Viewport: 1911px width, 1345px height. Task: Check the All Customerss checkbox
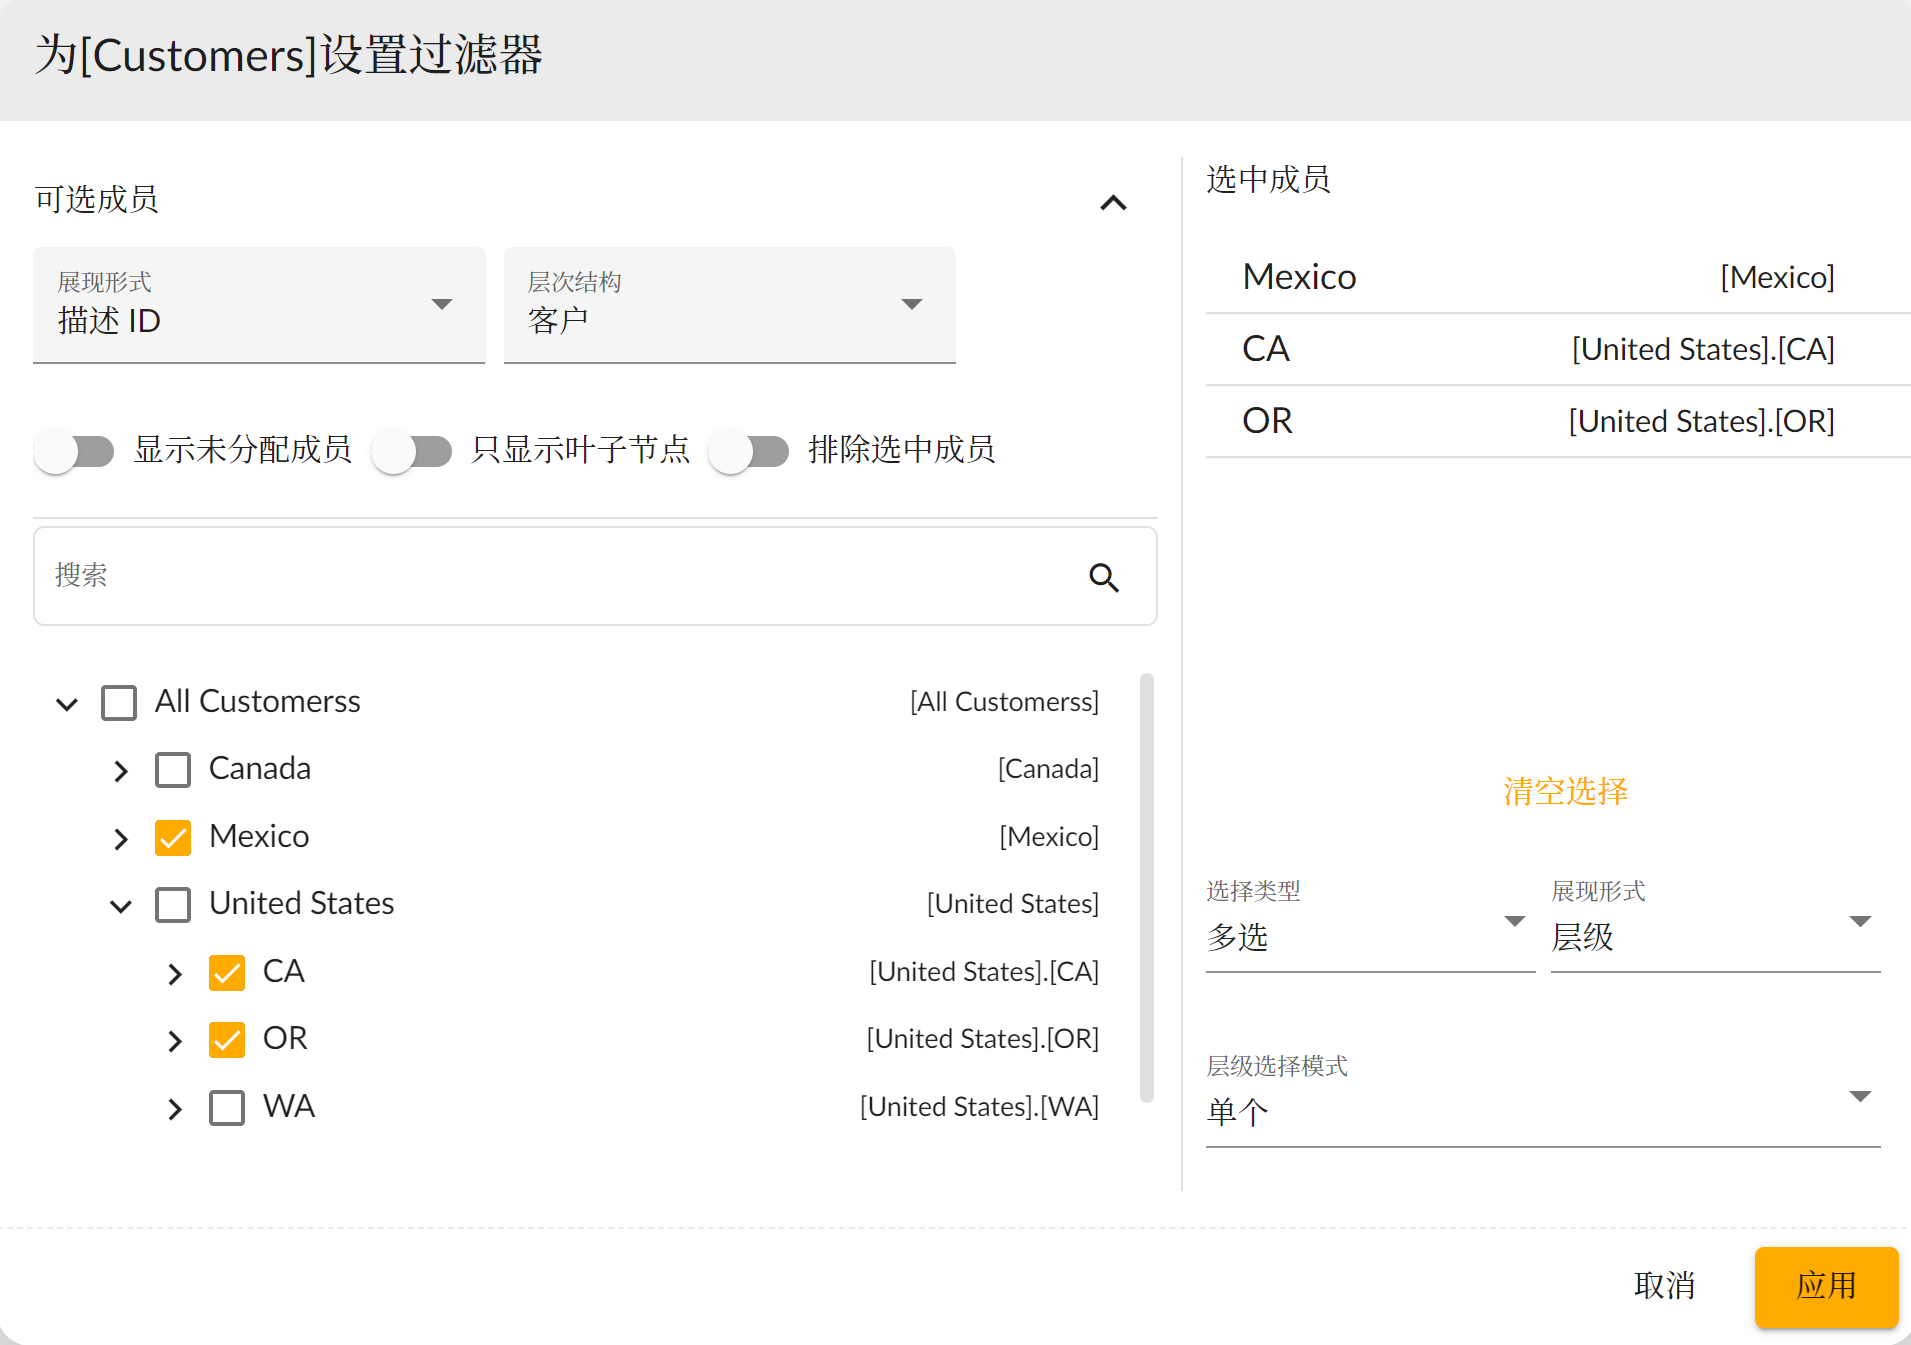pos(119,703)
